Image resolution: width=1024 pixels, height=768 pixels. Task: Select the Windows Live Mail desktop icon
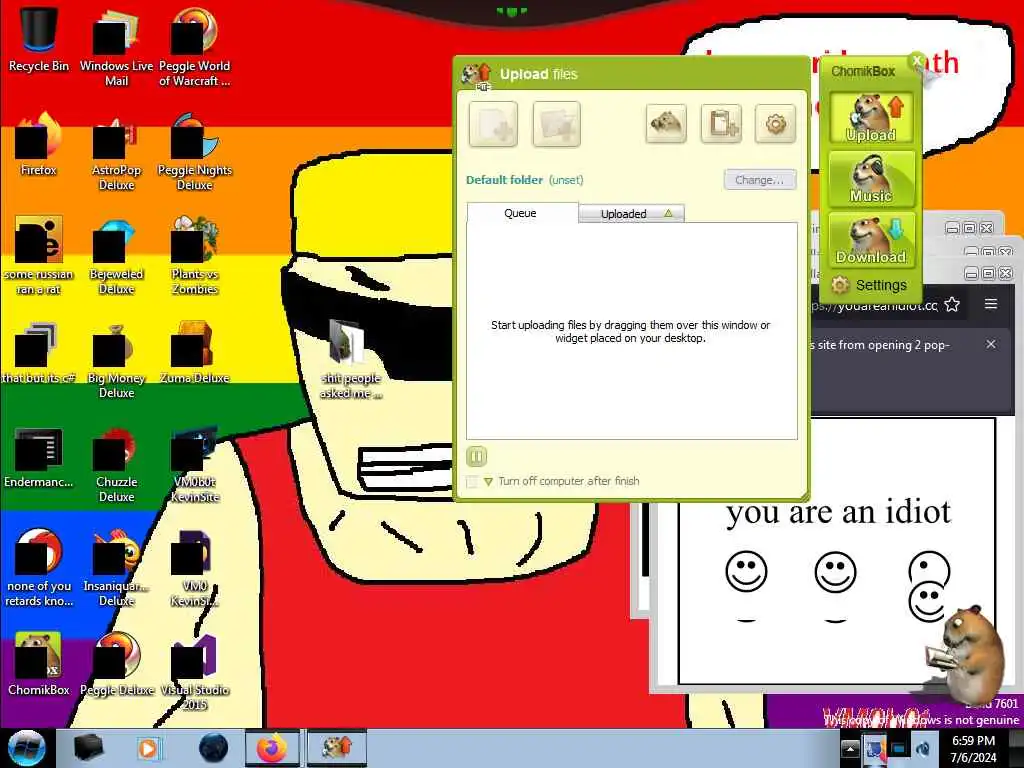pyautogui.click(x=116, y=47)
